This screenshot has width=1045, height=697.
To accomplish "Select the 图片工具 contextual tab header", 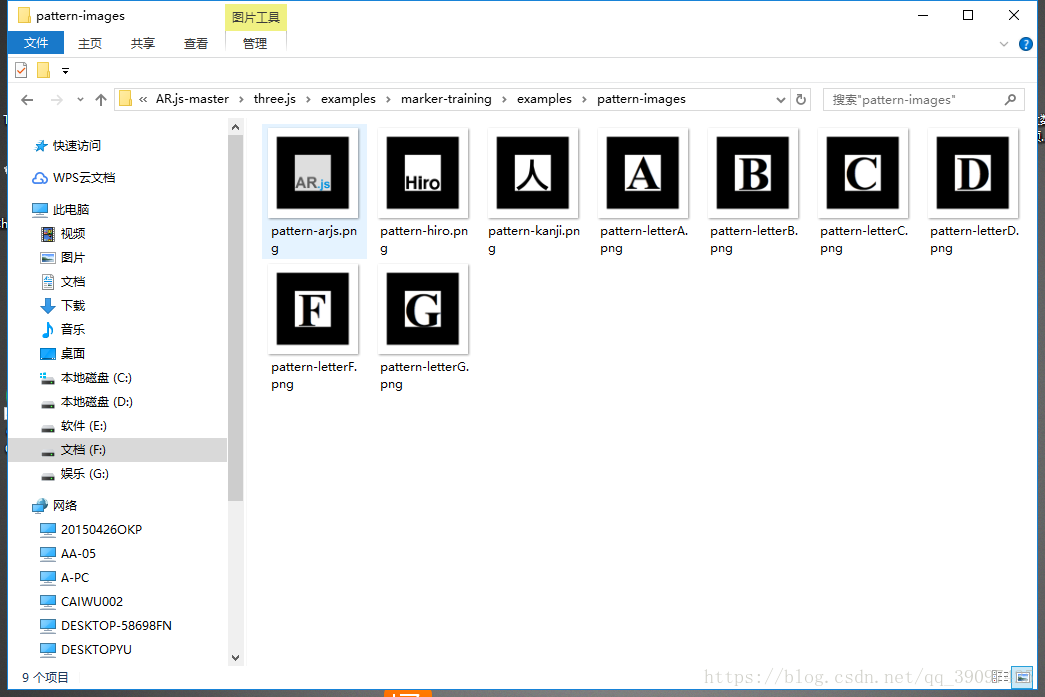I will coord(256,17).
